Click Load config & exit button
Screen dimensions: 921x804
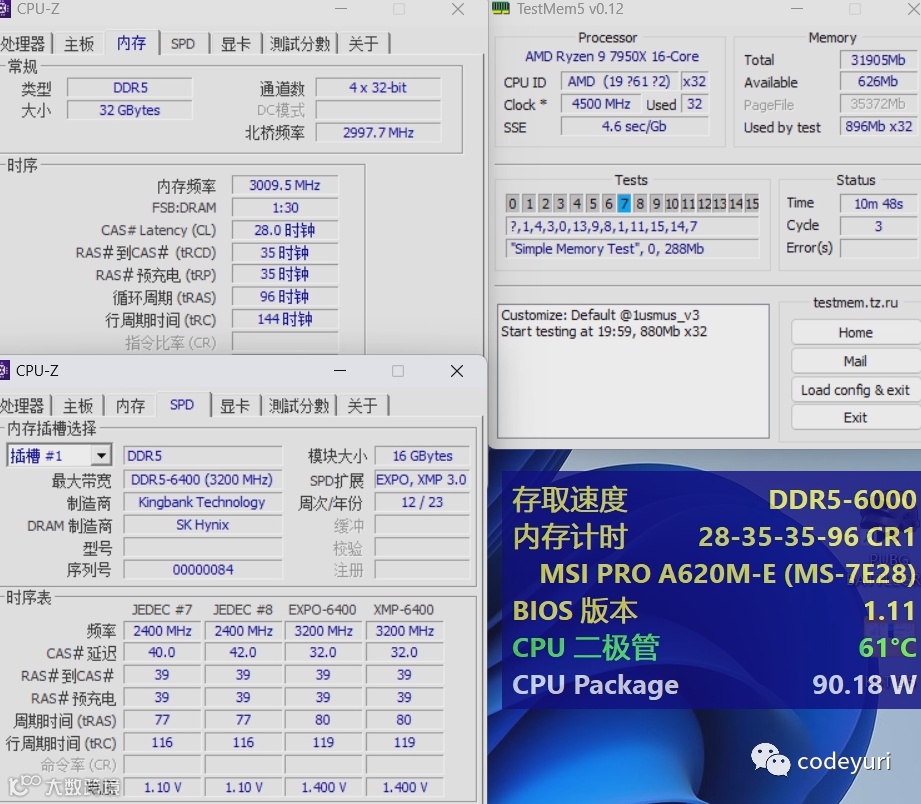point(855,390)
